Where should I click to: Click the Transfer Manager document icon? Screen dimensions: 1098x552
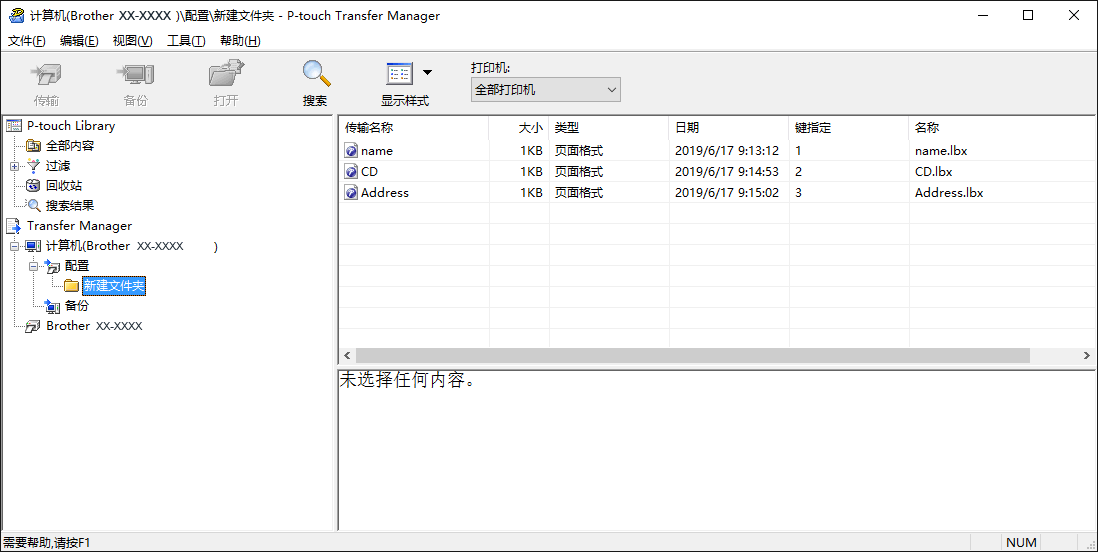(14, 226)
